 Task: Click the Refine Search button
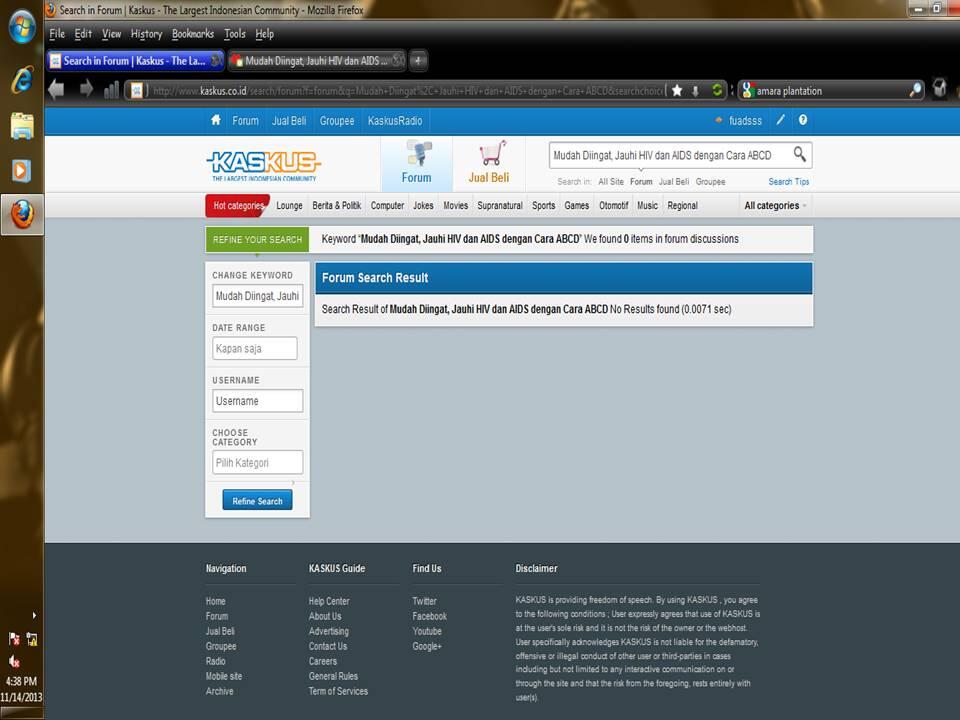pyautogui.click(x=257, y=501)
